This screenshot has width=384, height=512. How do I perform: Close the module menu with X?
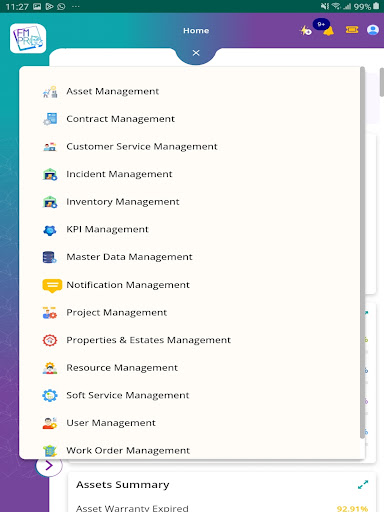click(x=196, y=53)
